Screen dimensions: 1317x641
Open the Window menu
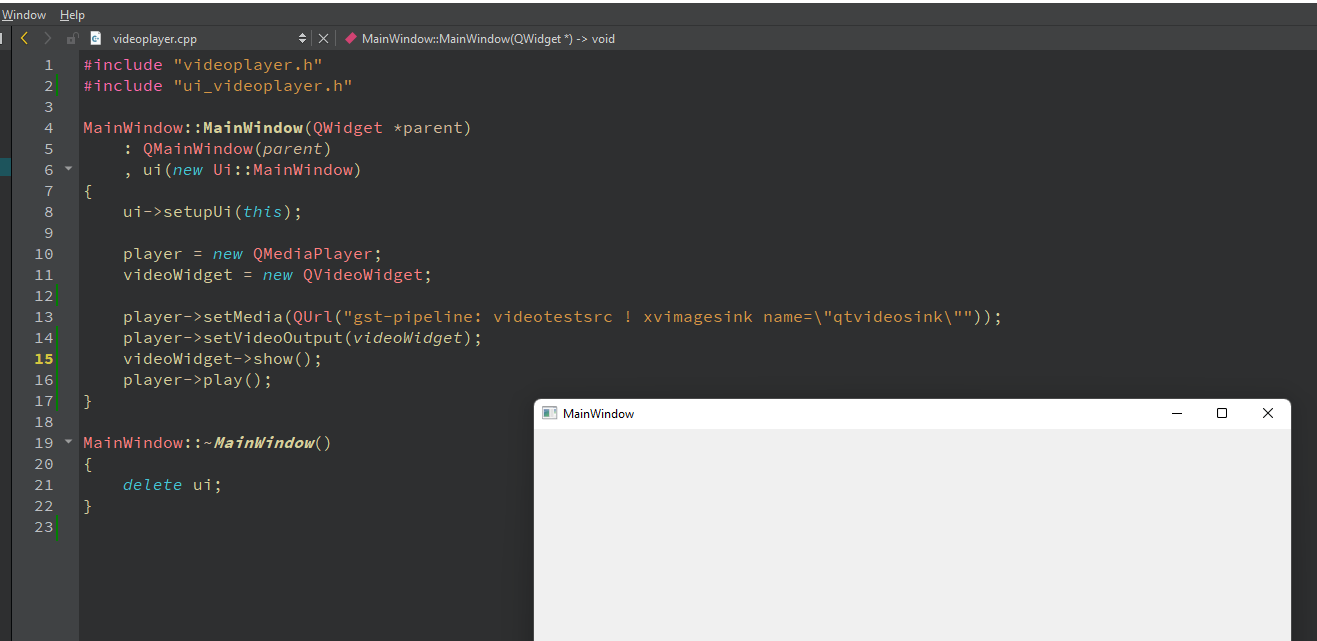click(23, 15)
